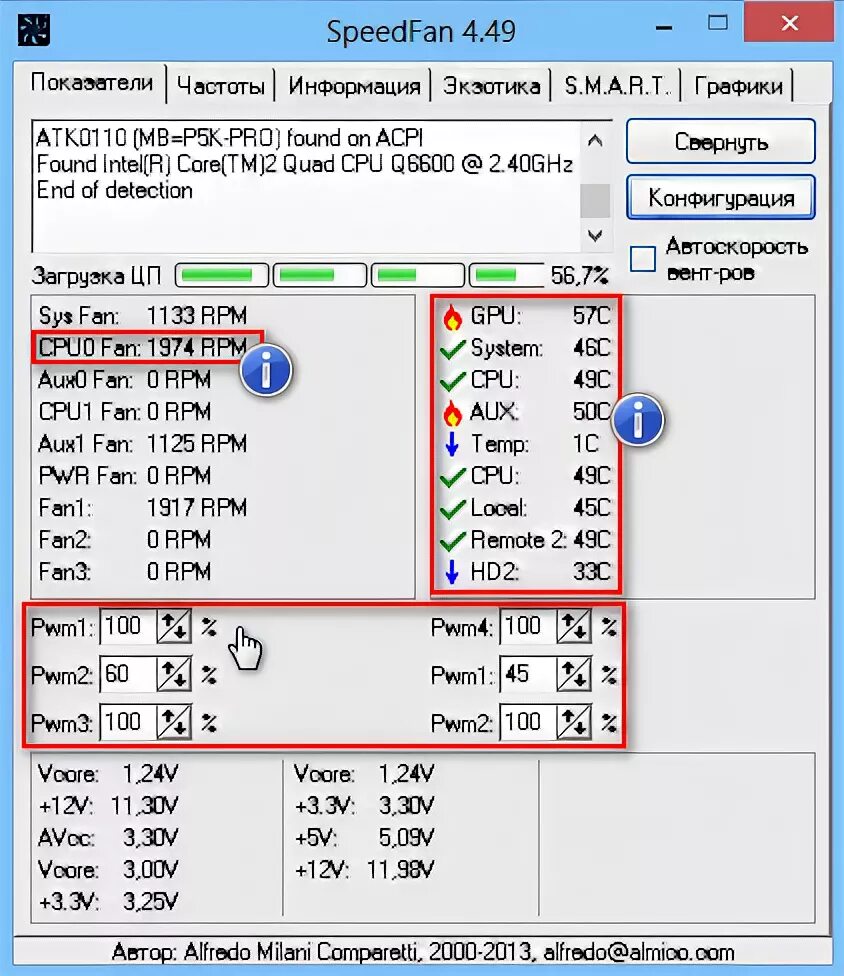
Task: Click the PWR Fan 0 RPM reading
Action: click(x=124, y=476)
